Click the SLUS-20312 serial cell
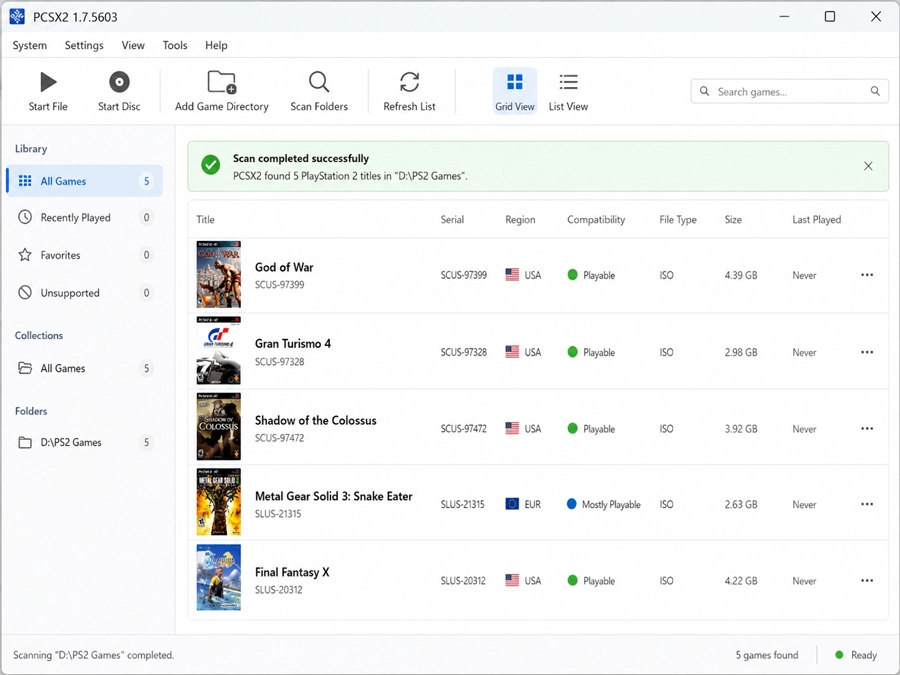Viewport: 900px width, 675px height. (x=463, y=581)
